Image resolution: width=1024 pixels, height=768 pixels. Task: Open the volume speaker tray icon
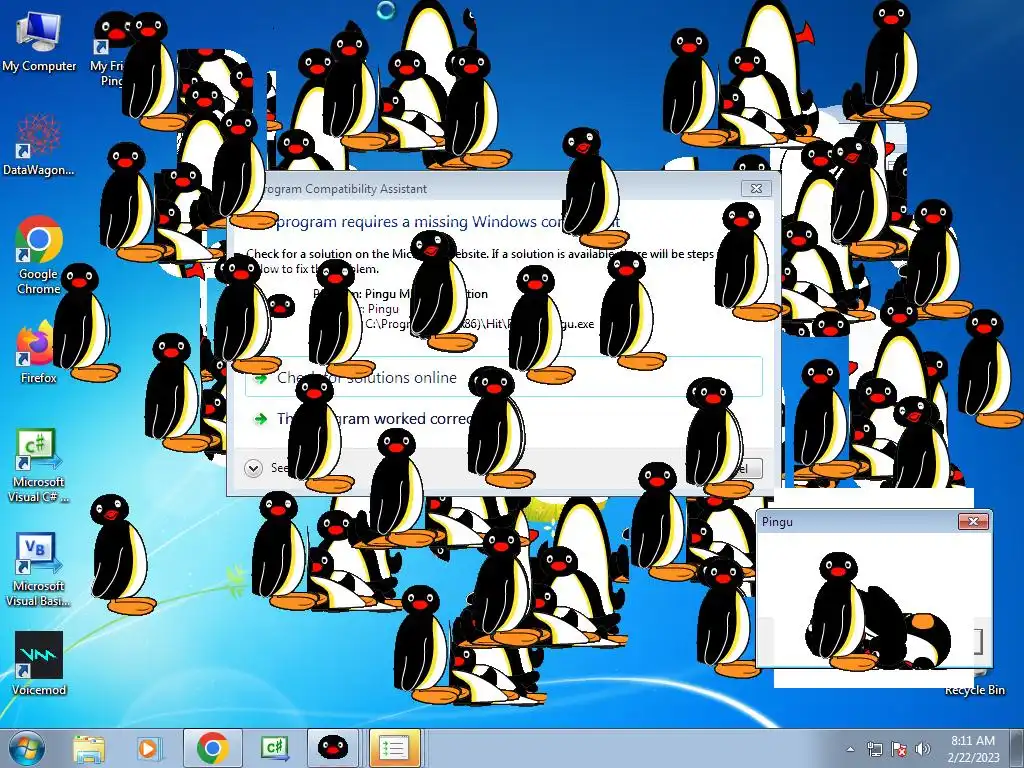coord(922,749)
